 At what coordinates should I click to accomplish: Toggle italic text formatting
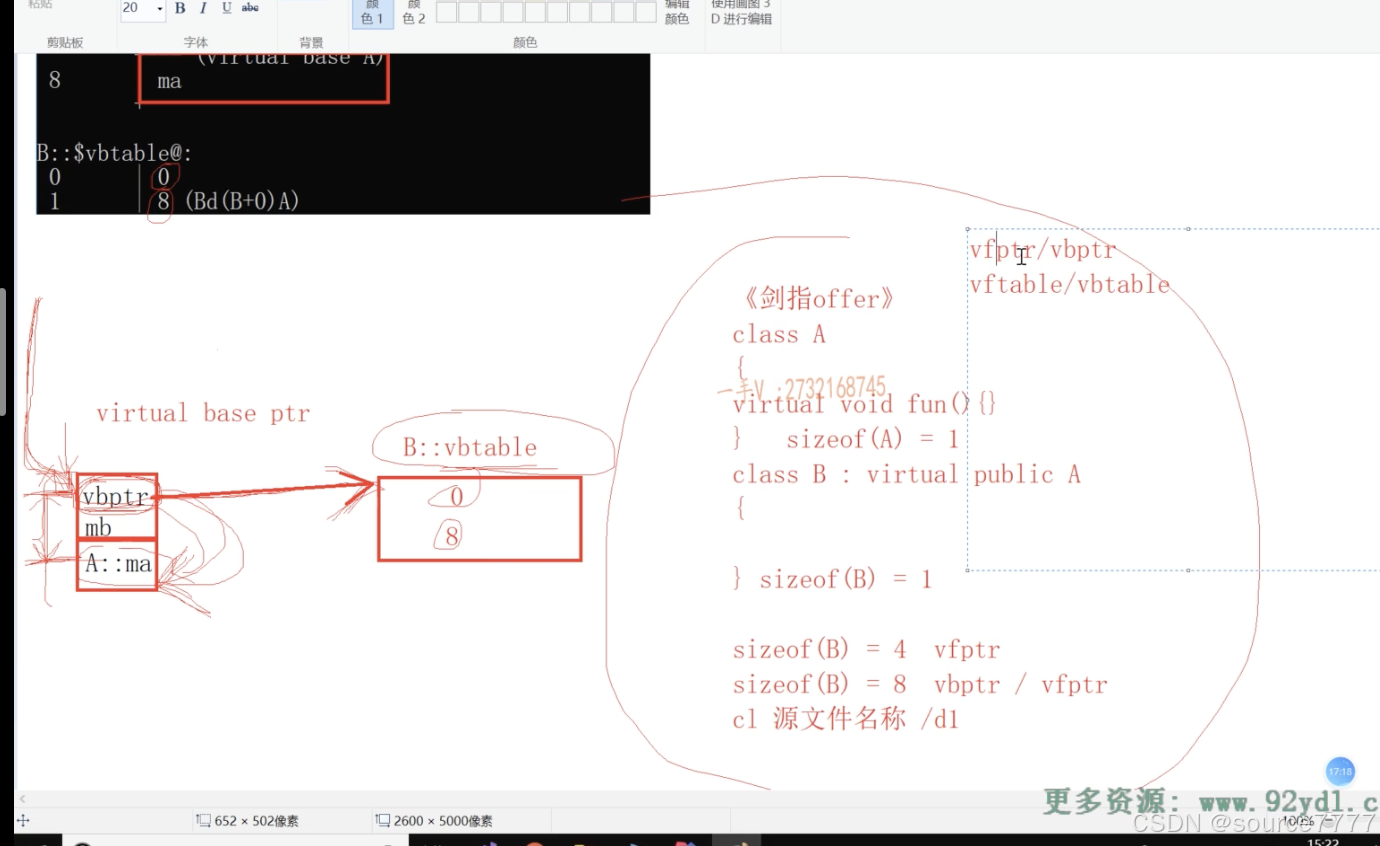pyautogui.click(x=203, y=8)
